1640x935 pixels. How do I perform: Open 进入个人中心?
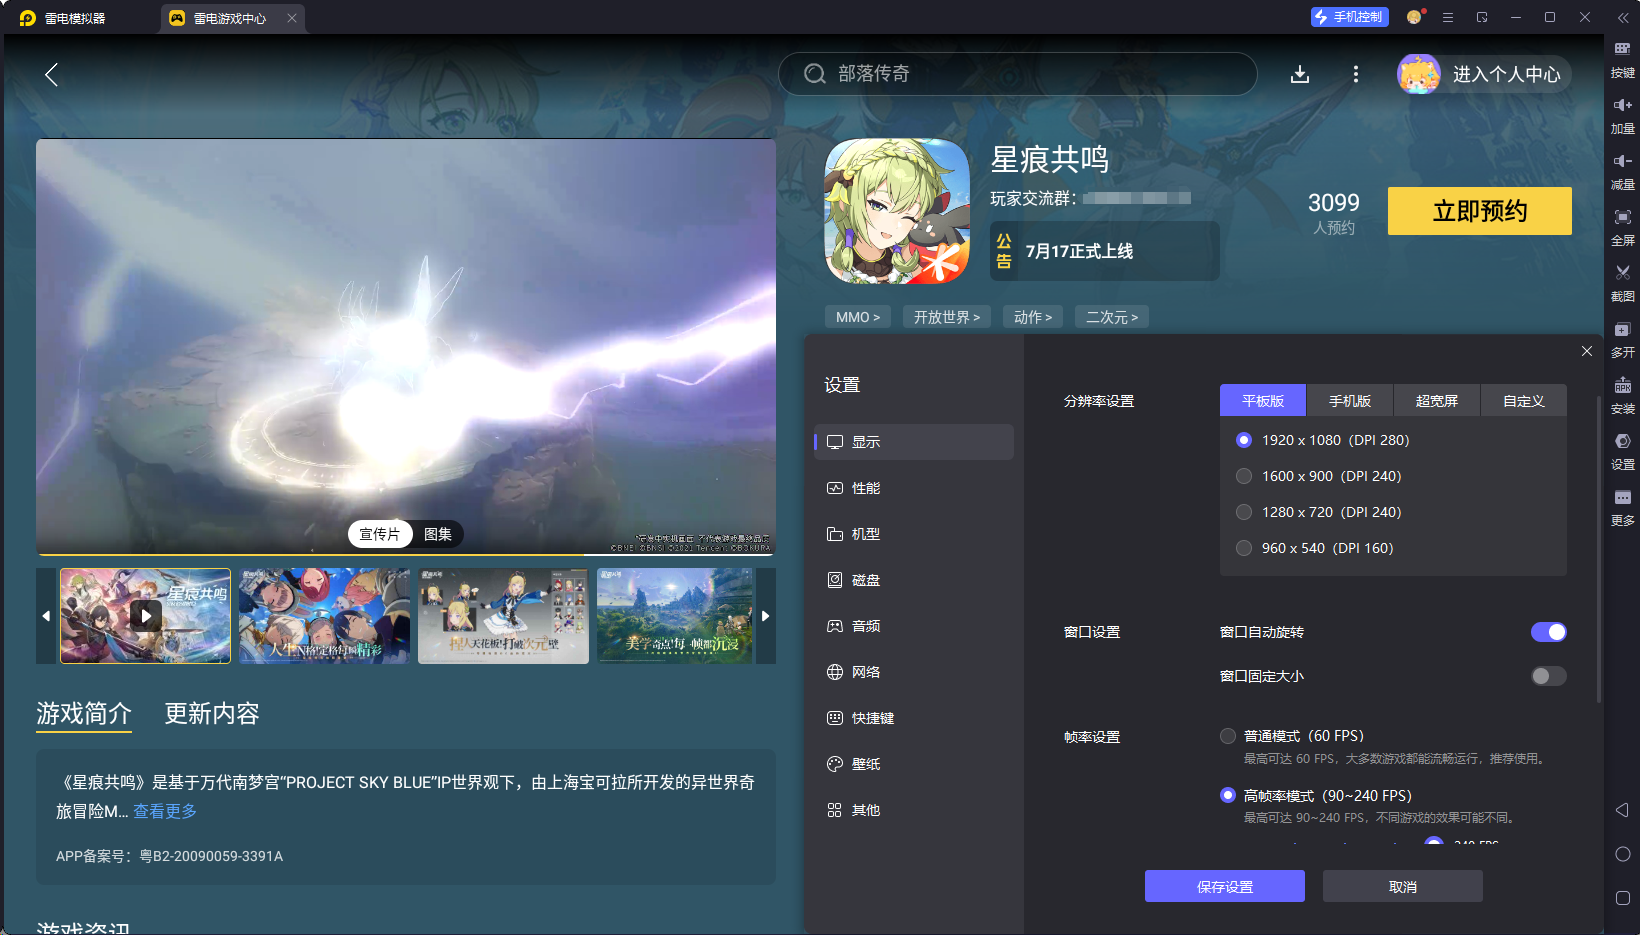coord(1484,74)
